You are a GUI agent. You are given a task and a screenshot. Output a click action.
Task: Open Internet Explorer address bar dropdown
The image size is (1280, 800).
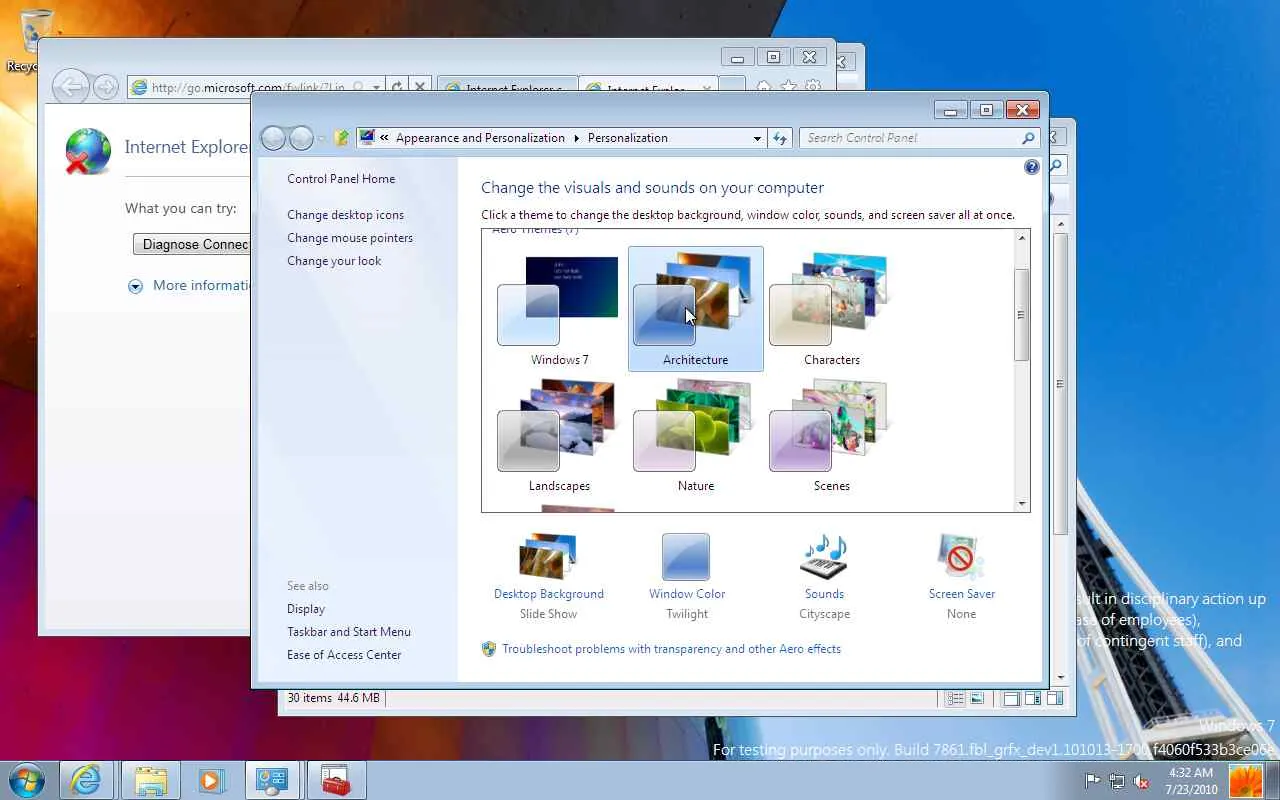point(377,87)
